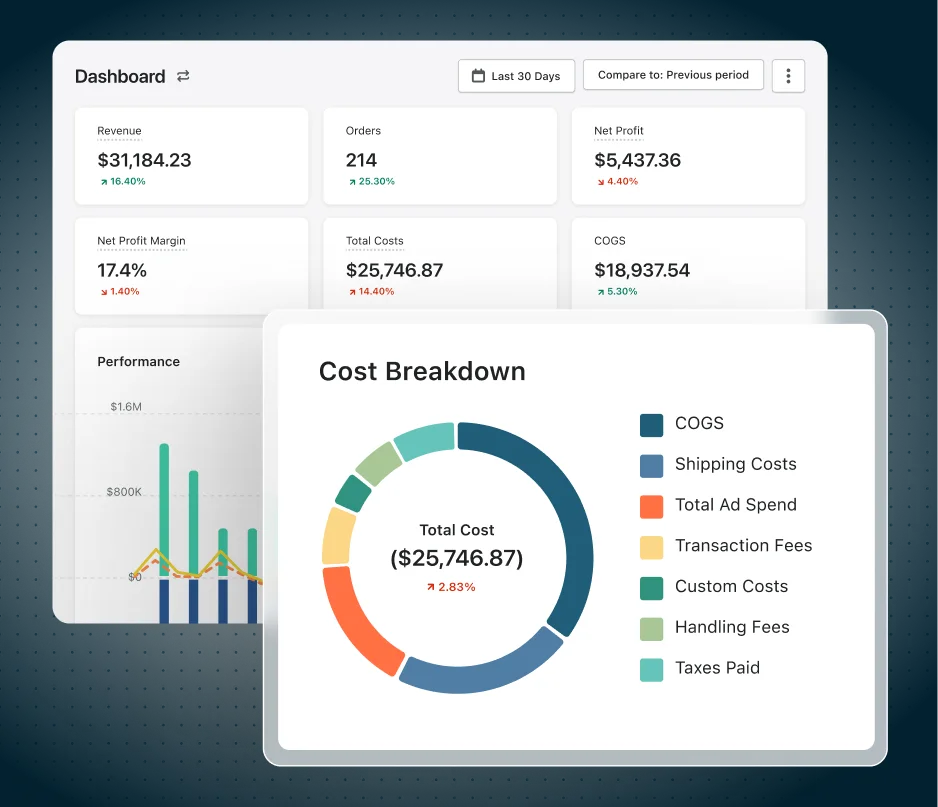
Task: Click the tallest green bar in Performance chart
Action: (x=164, y=508)
